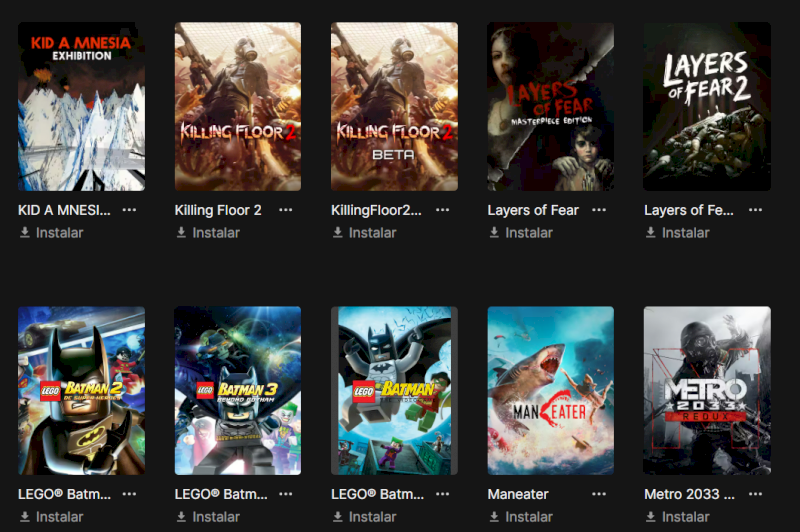Open the Metro 2033 Redux cover
This screenshot has height=532, width=800.
[707, 391]
